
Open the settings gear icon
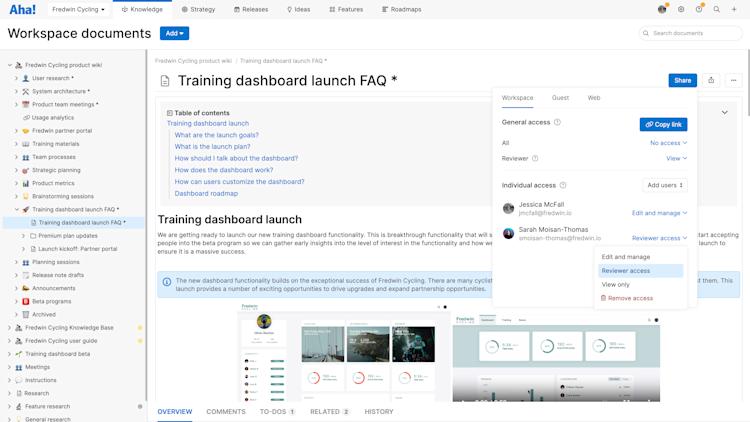click(x=681, y=9)
